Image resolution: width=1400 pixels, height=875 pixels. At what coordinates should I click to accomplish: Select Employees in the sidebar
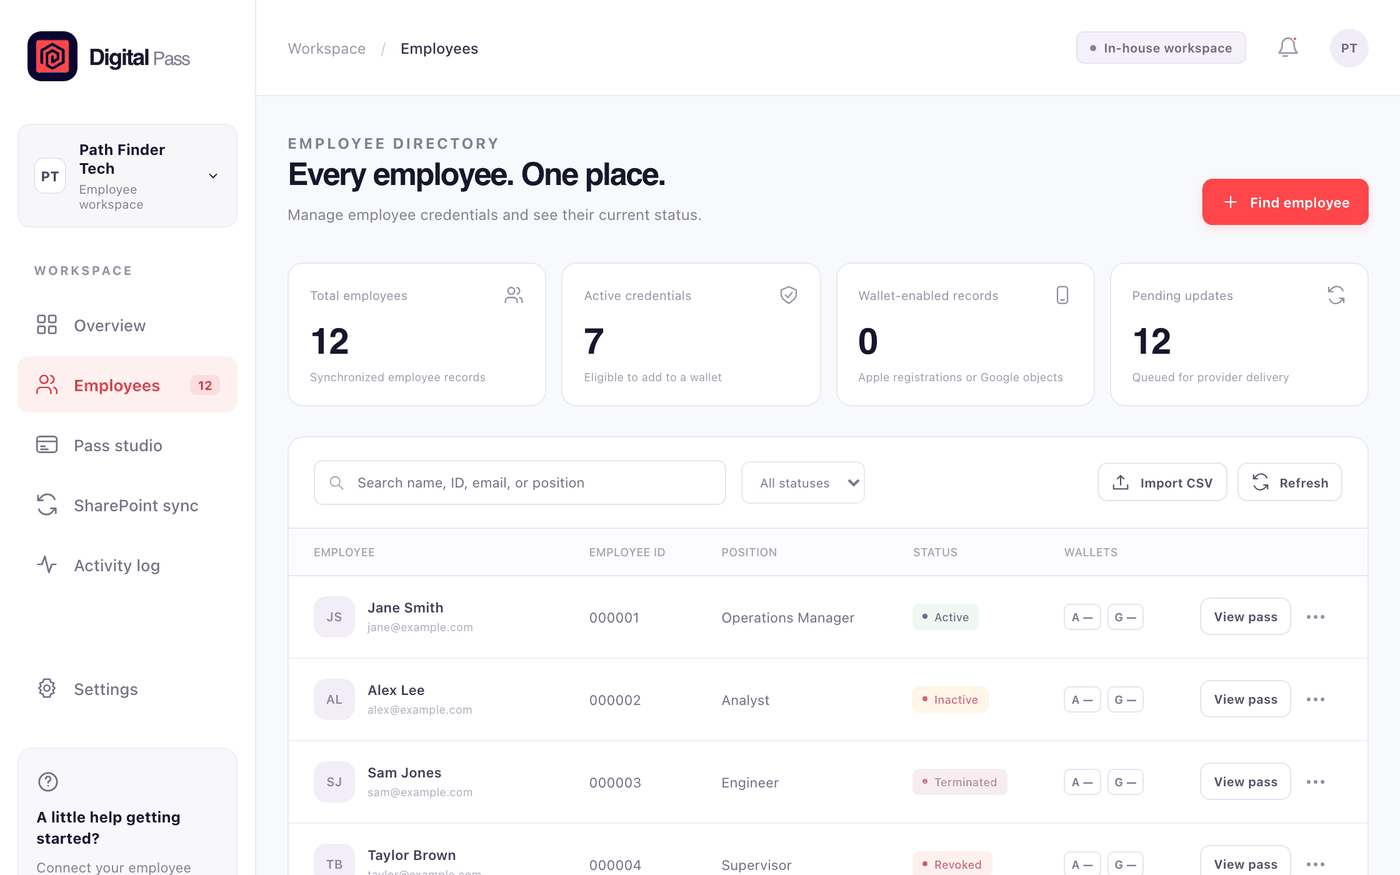(x=127, y=385)
